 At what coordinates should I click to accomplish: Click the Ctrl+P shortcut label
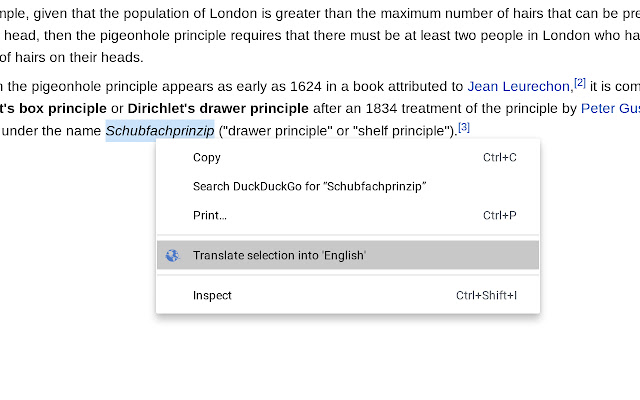[x=499, y=215]
